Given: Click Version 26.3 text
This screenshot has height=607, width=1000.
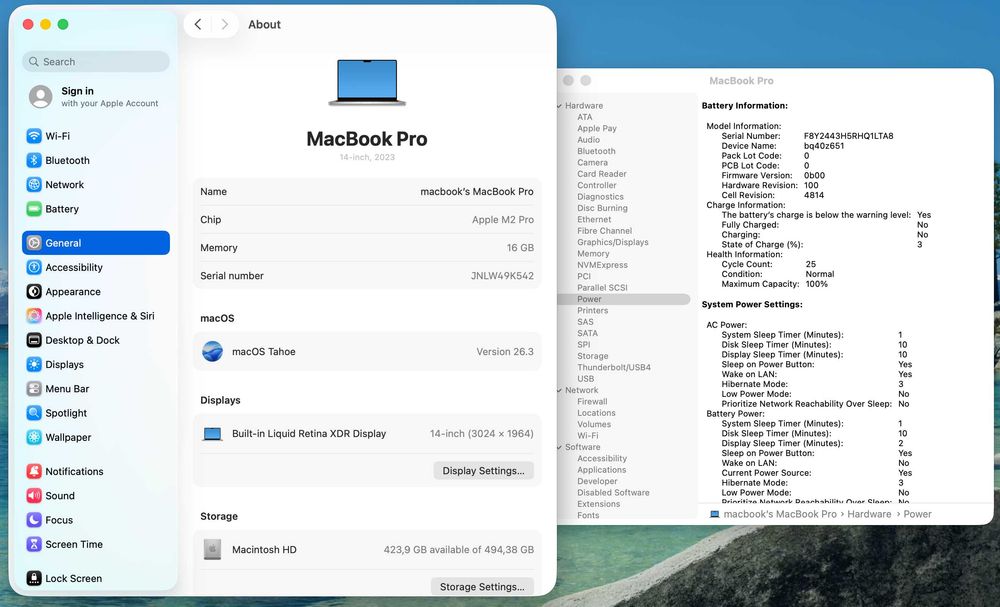Looking at the screenshot, I should click(x=505, y=351).
